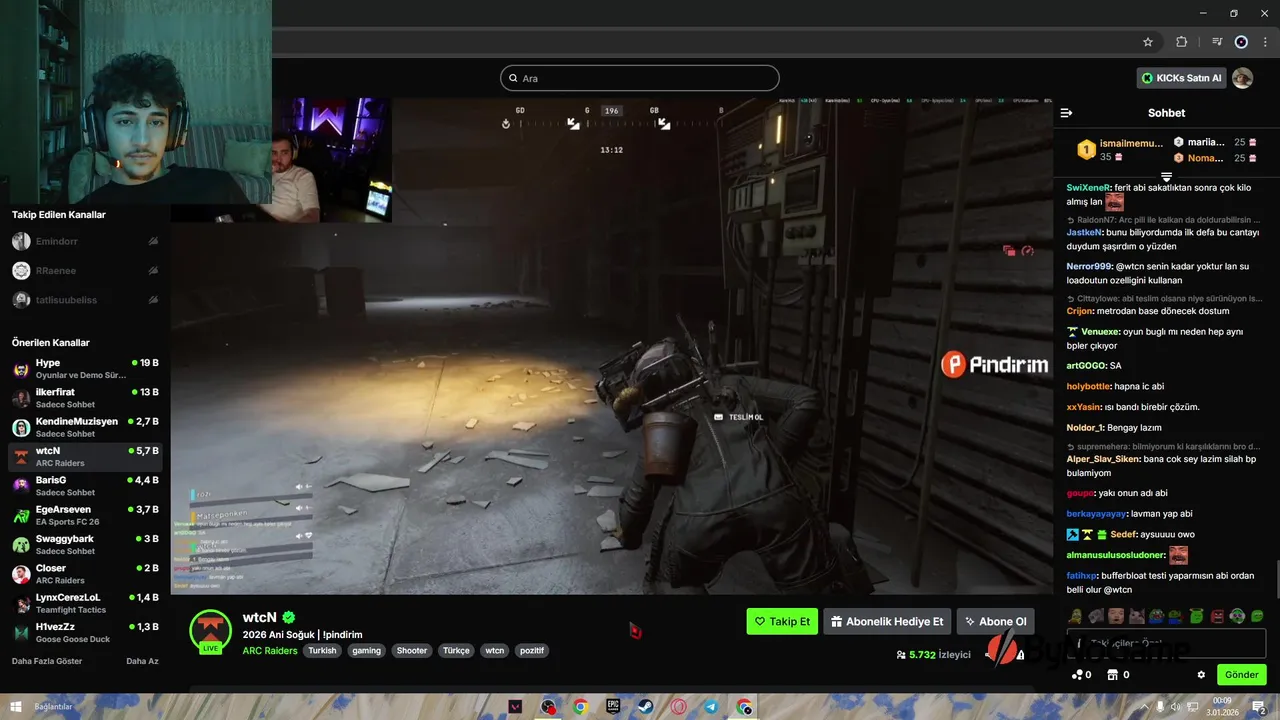Open the ARC Raiders category link
Screen dimensions: 1280x720
coord(270,650)
